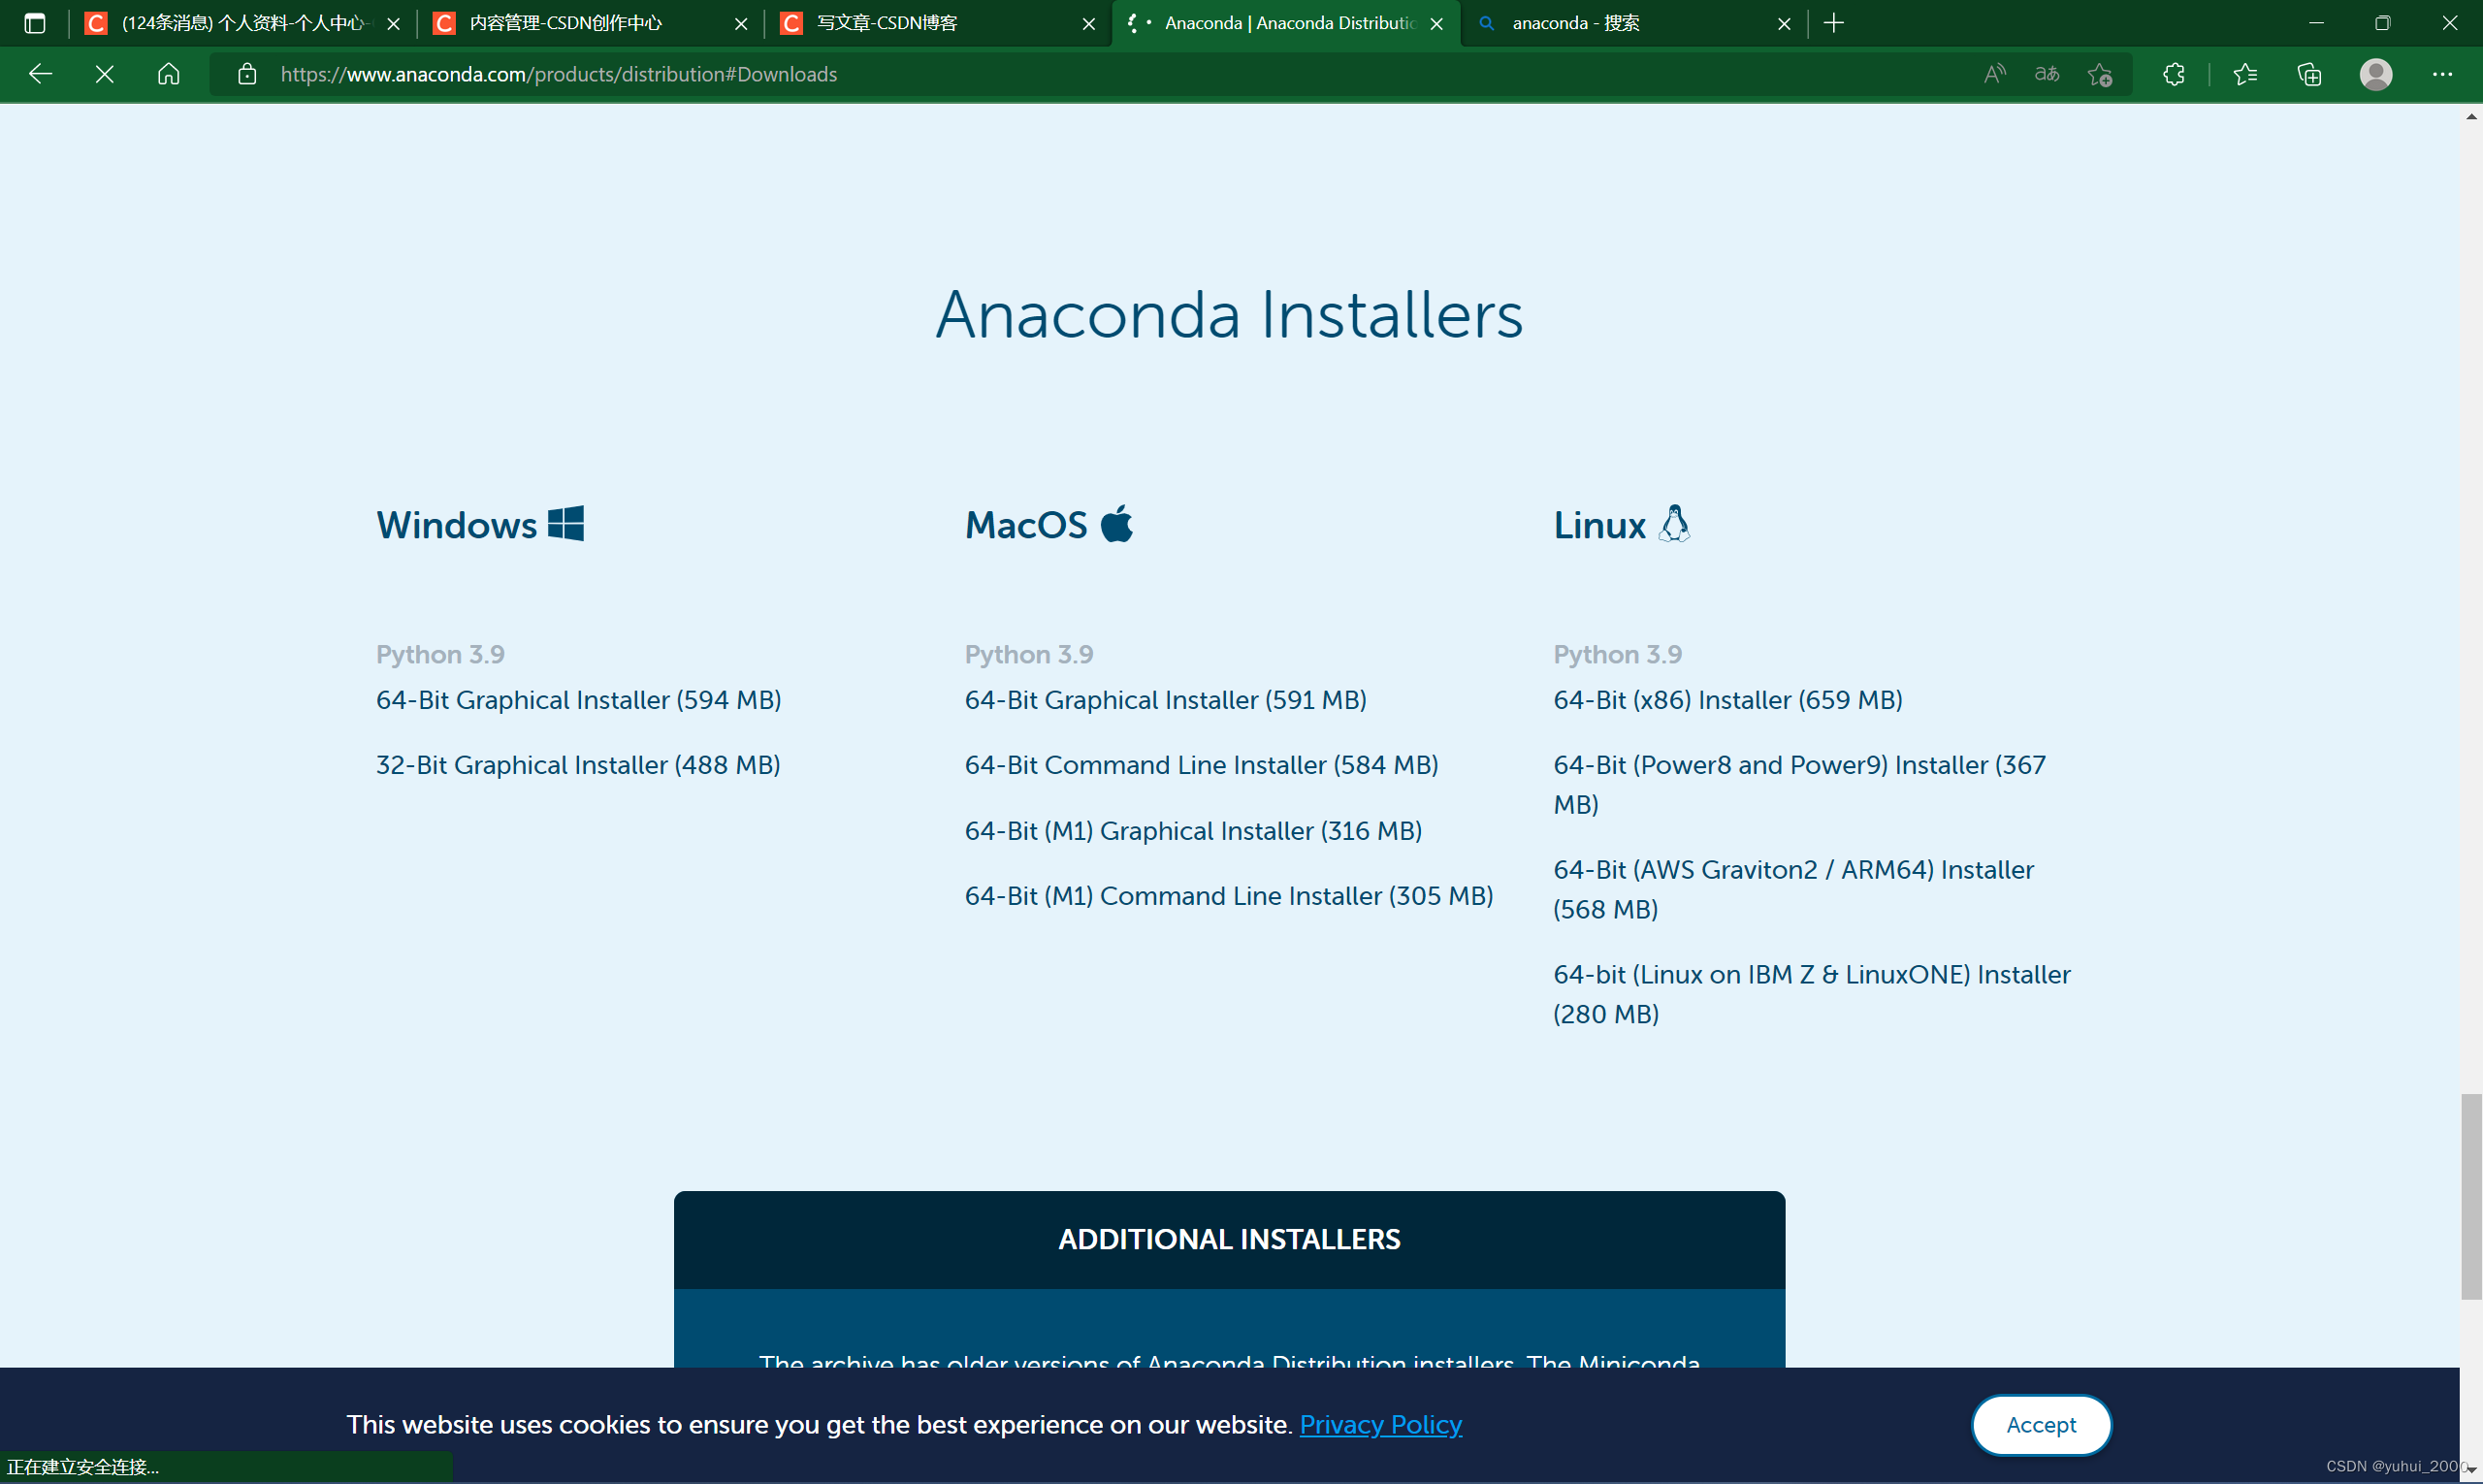Click the page scrollbar thumb
This screenshot has width=2483, height=1484.
2471,1196
